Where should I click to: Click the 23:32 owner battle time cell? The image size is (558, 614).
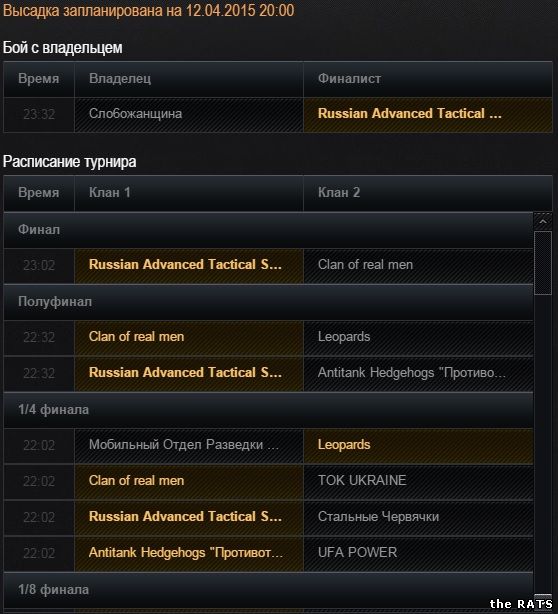(x=39, y=115)
